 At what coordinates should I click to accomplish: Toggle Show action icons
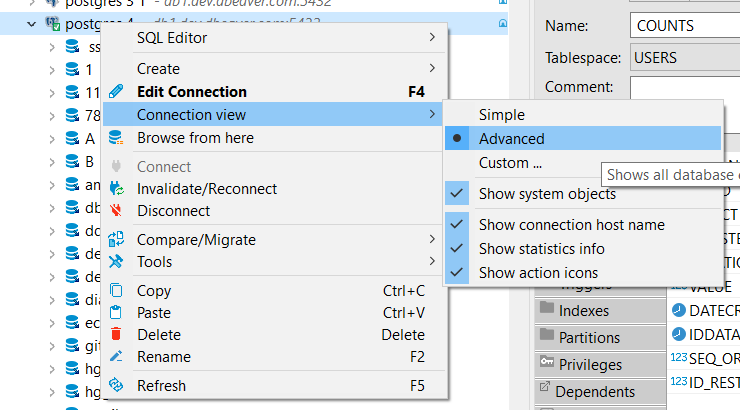pyautogui.click(x=583, y=273)
